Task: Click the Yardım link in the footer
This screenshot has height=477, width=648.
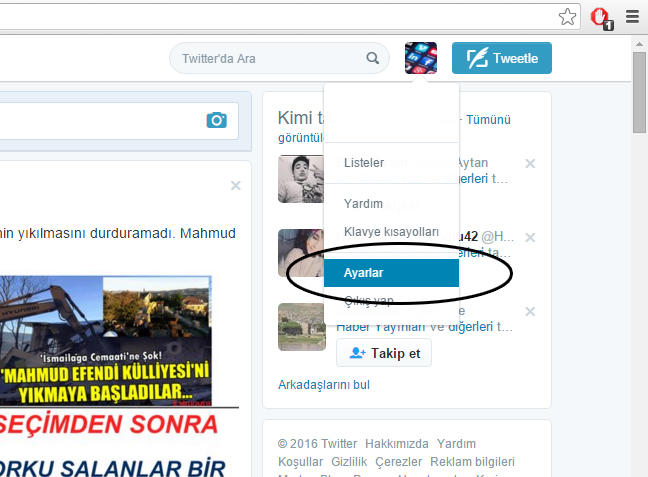Action: [x=456, y=444]
